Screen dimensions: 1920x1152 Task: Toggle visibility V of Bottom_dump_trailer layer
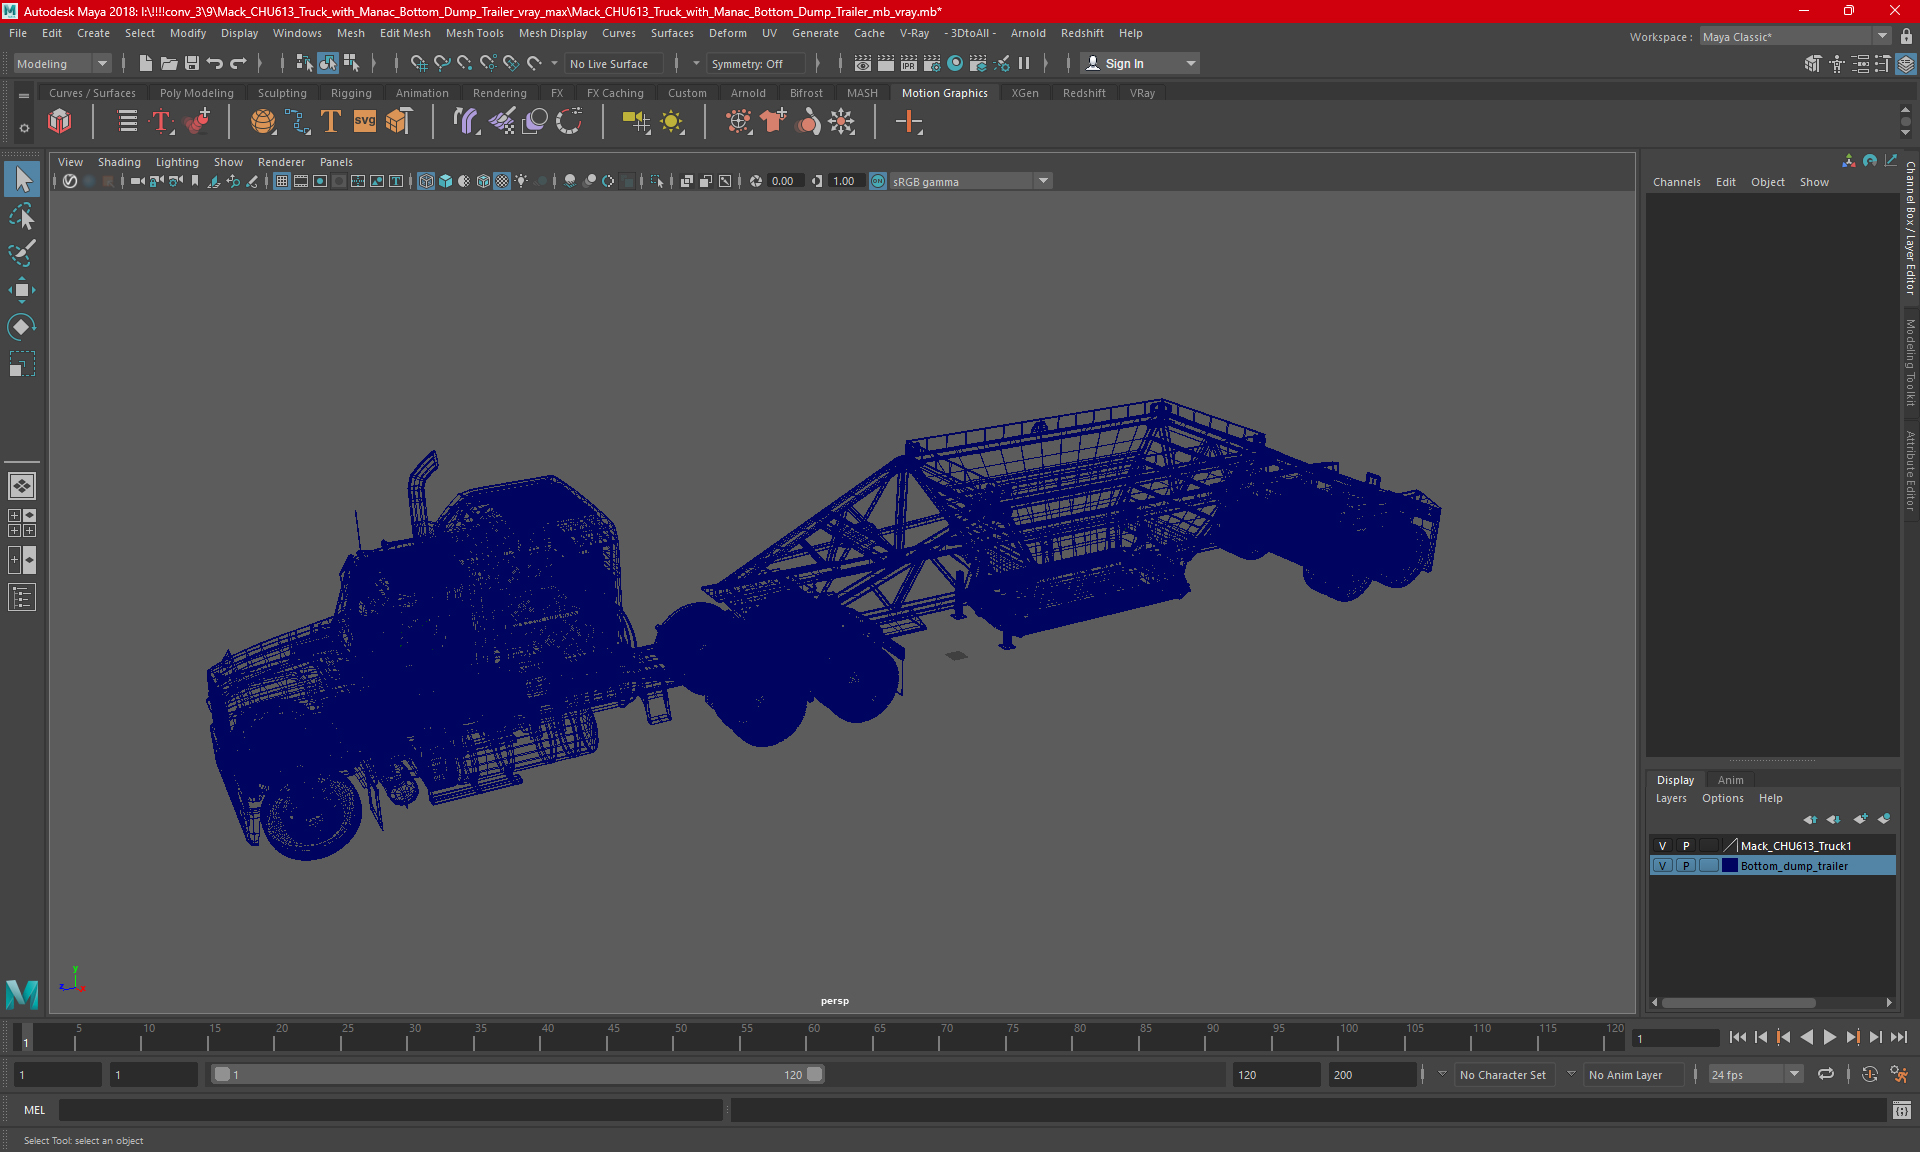[x=1662, y=866]
